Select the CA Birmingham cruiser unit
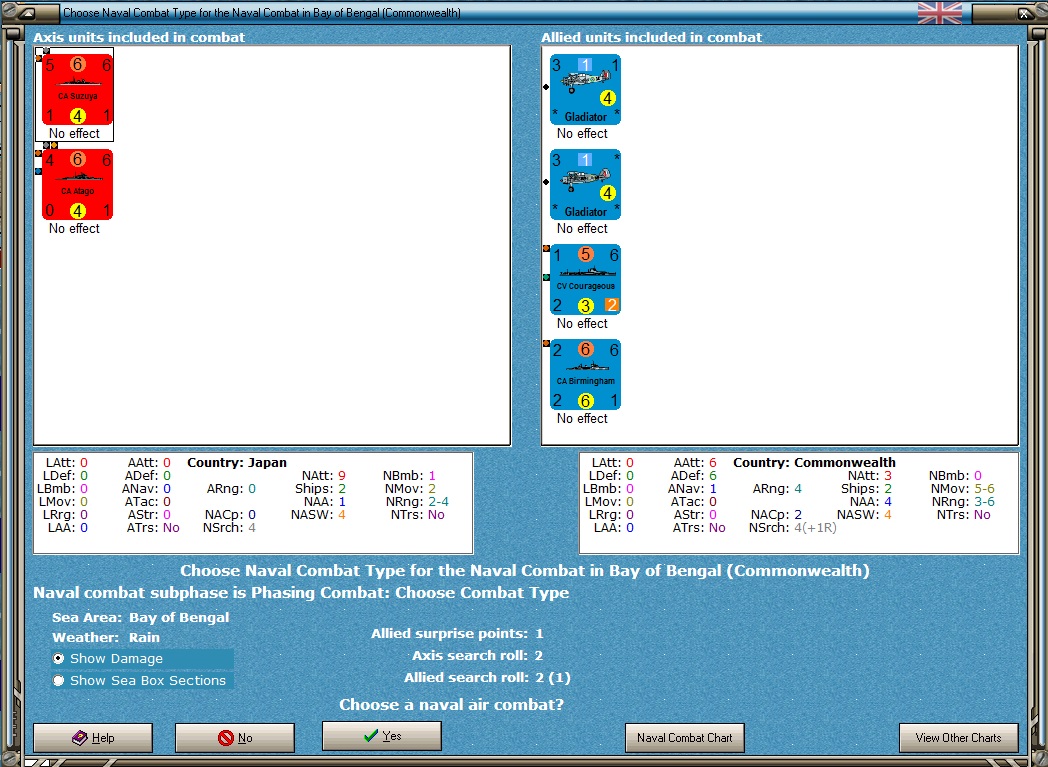The image size is (1048, 767). coord(585,374)
